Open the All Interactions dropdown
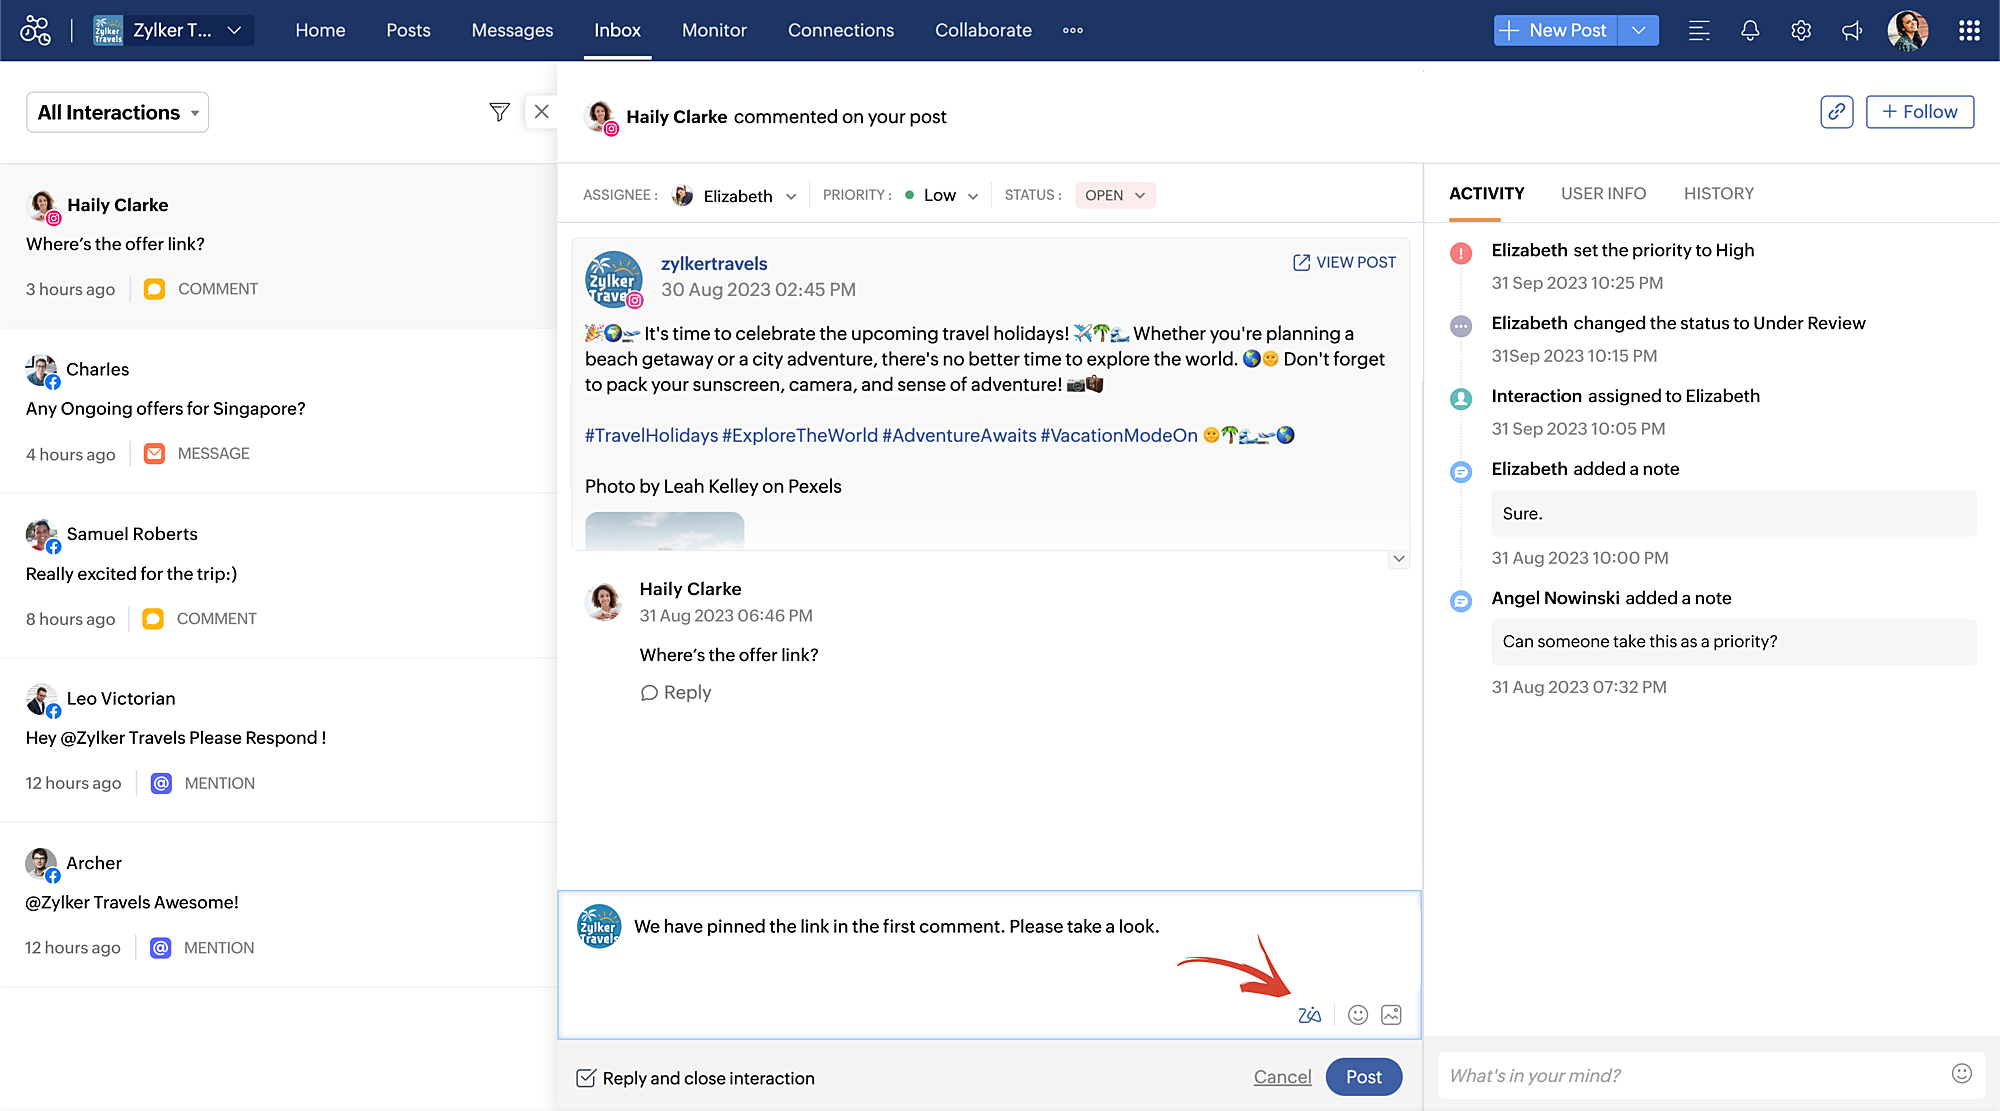 118,112
